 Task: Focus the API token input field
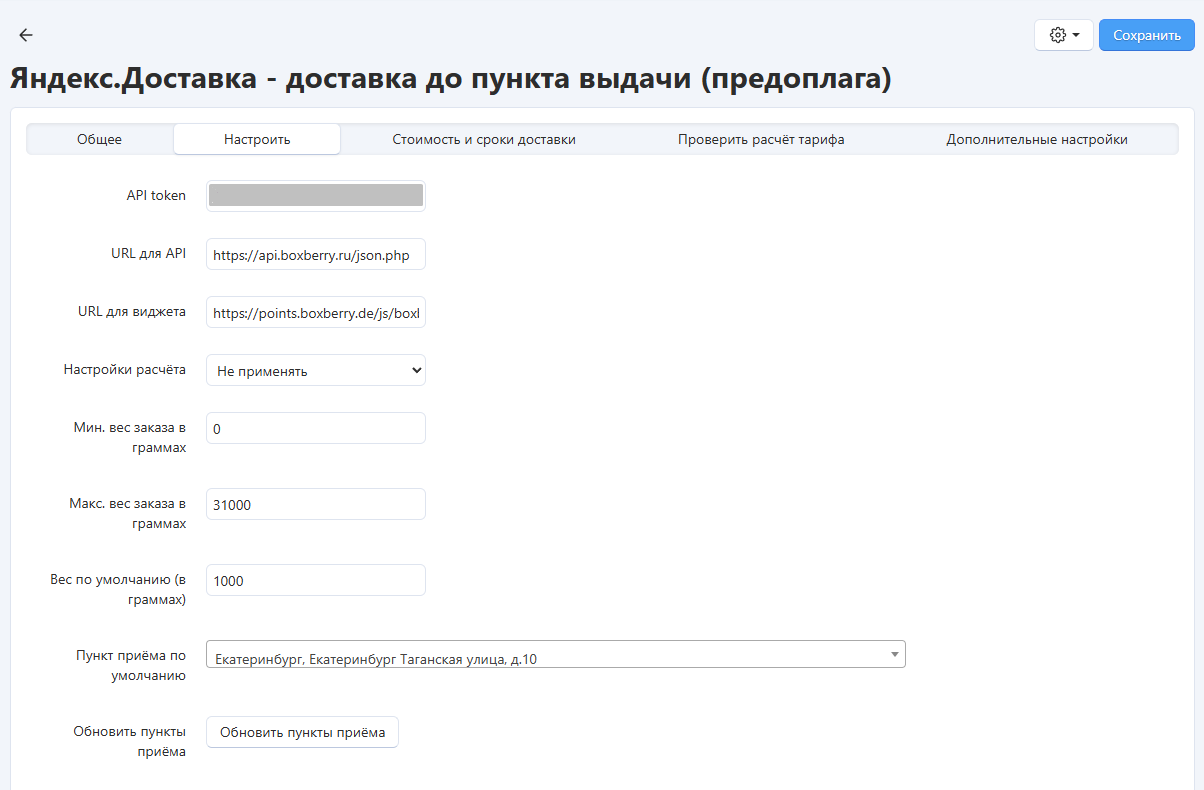tap(316, 195)
